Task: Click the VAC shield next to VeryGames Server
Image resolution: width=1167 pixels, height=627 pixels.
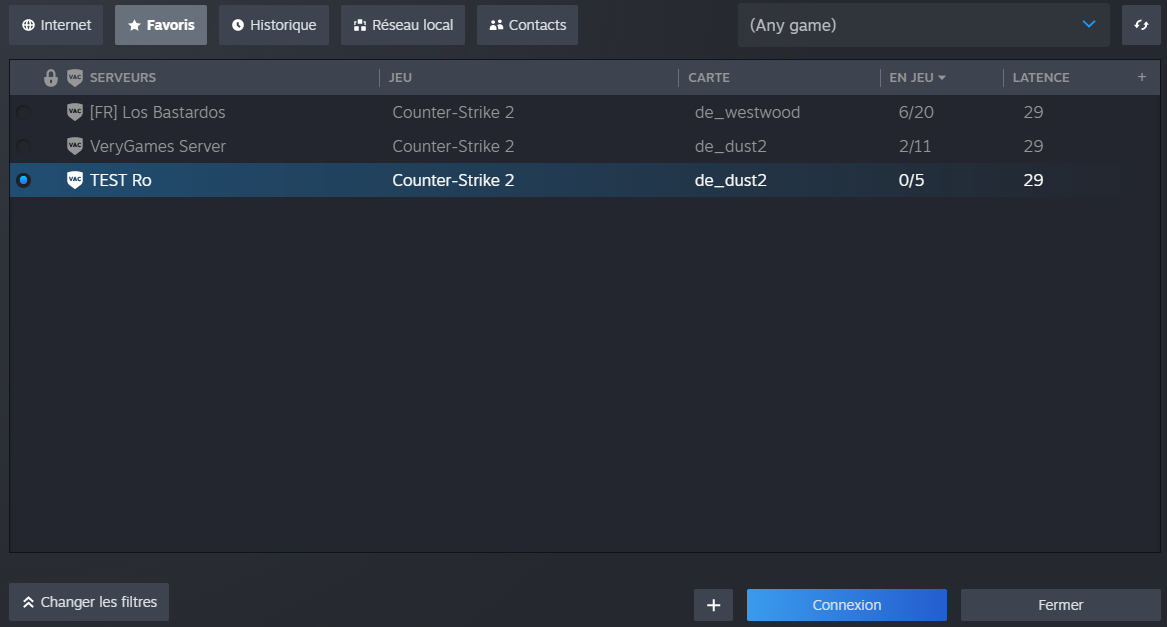Action: coord(75,146)
